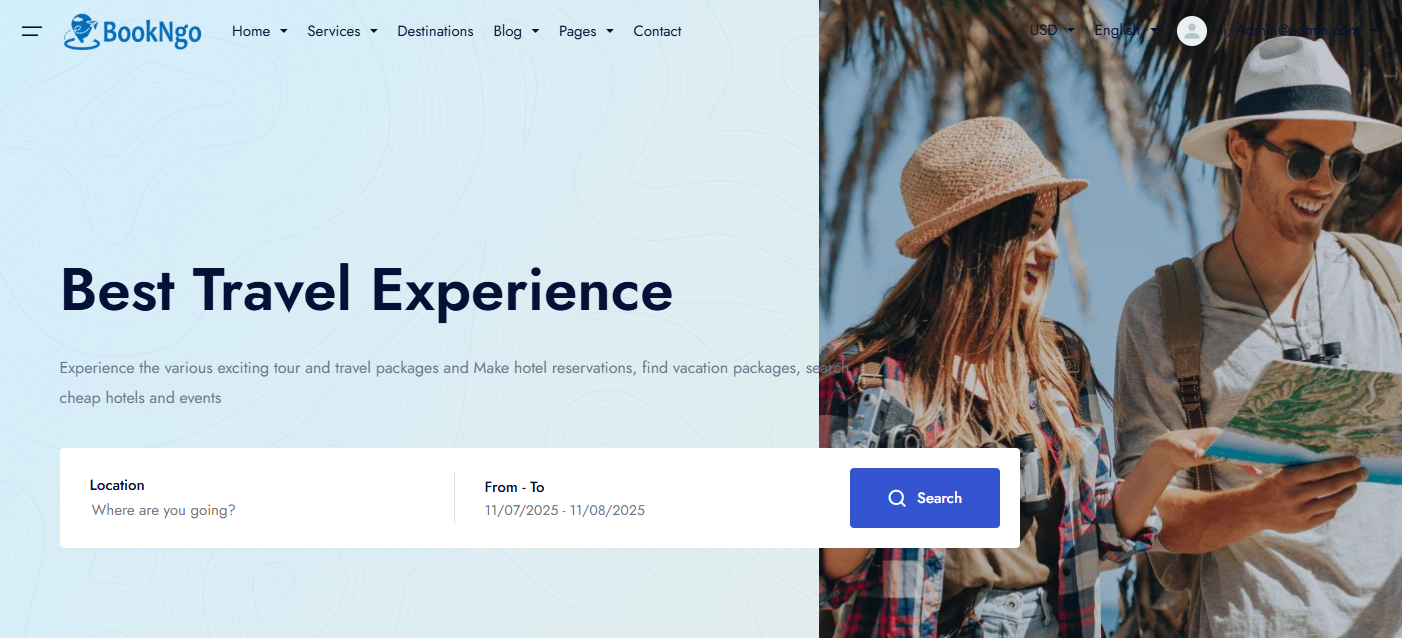Open the English language selector
This screenshot has height=638, width=1402.
tap(1126, 30)
